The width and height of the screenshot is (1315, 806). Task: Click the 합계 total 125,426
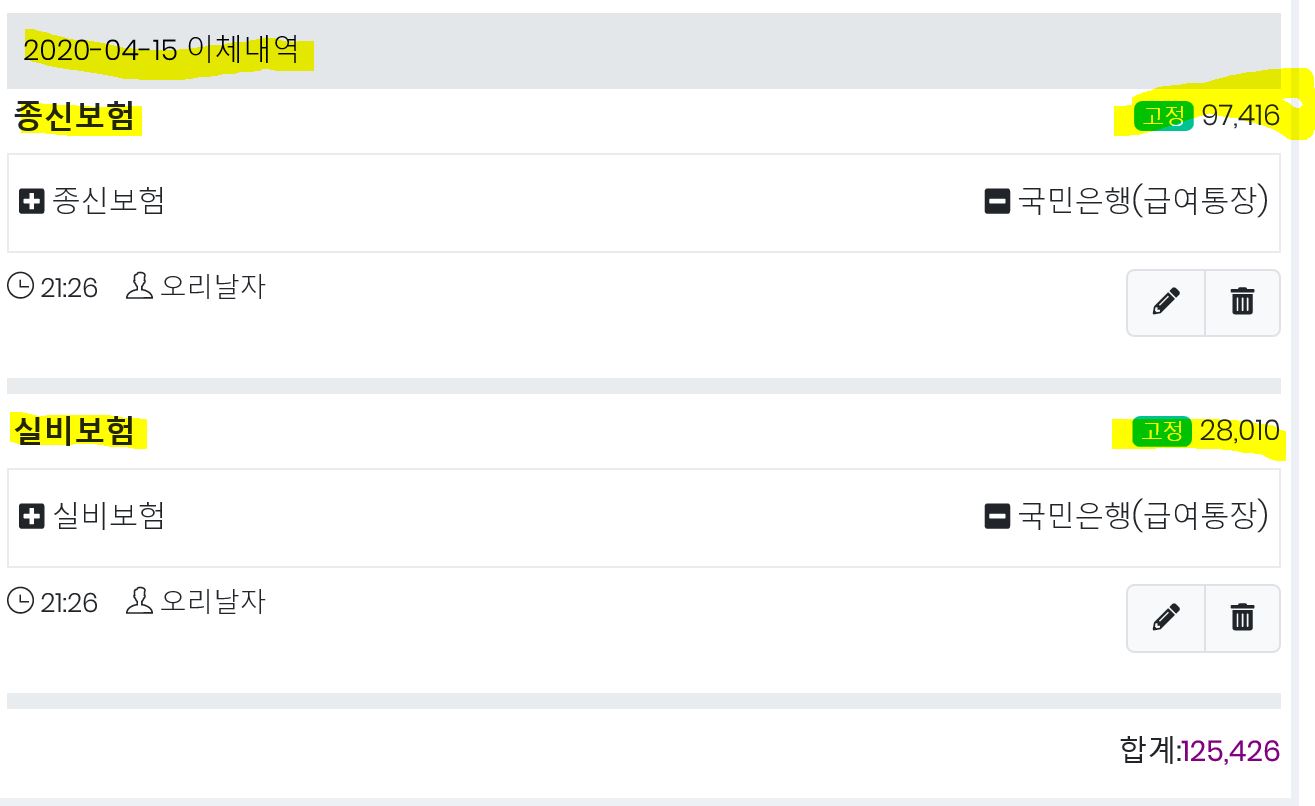(x=1229, y=751)
